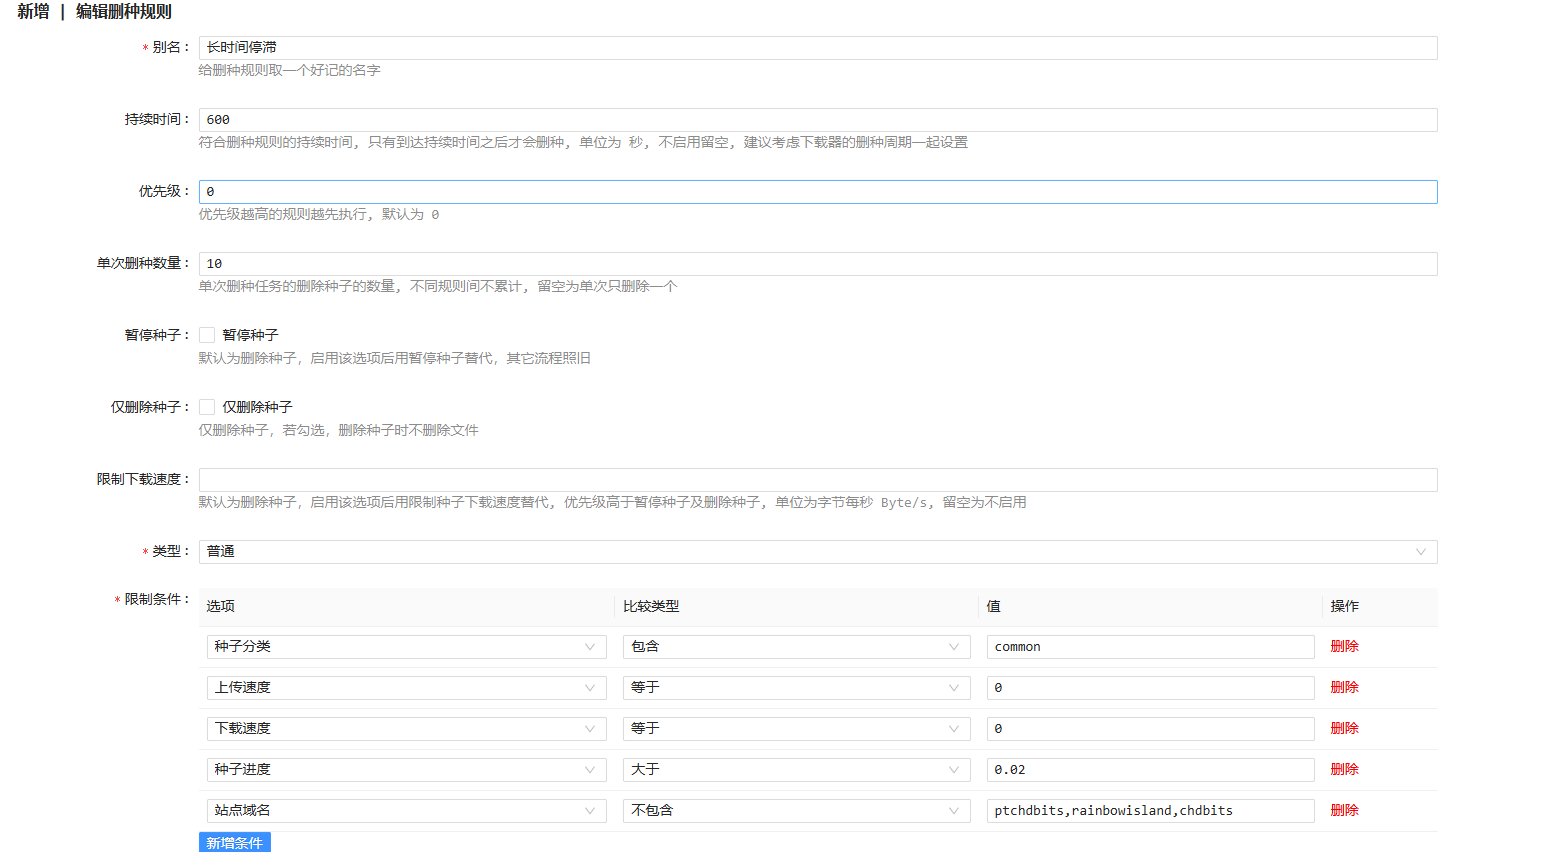Expand the 上传速度 option dropdown
This screenshot has height=852, width=1555.
pyautogui.click(x=405, y=688)
